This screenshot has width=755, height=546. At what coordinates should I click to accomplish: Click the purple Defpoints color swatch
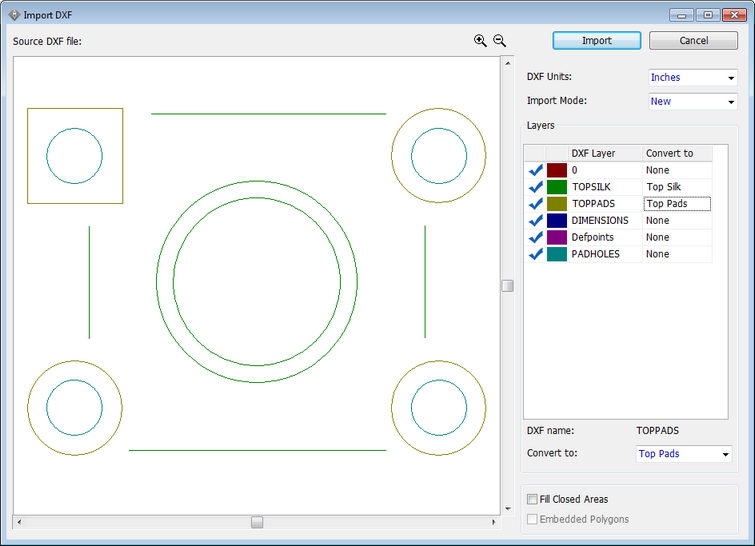[x=557, y=237]
